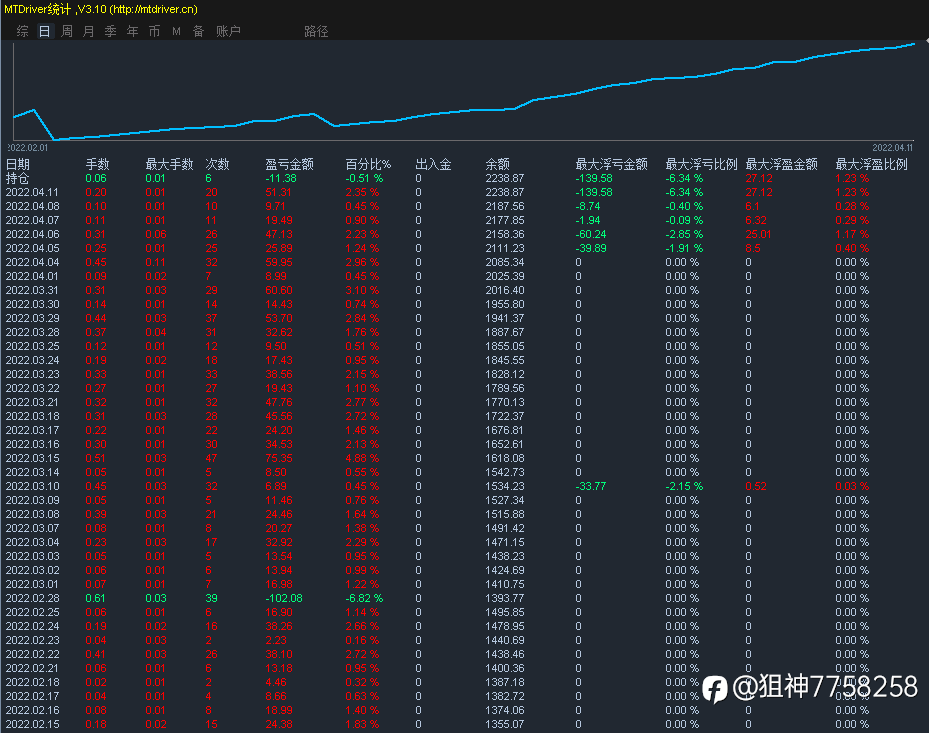The height and width of the screenshot is (733, 929).
Task: Open the 周 weekly statistics tab
Action: [x=67, y=31]
